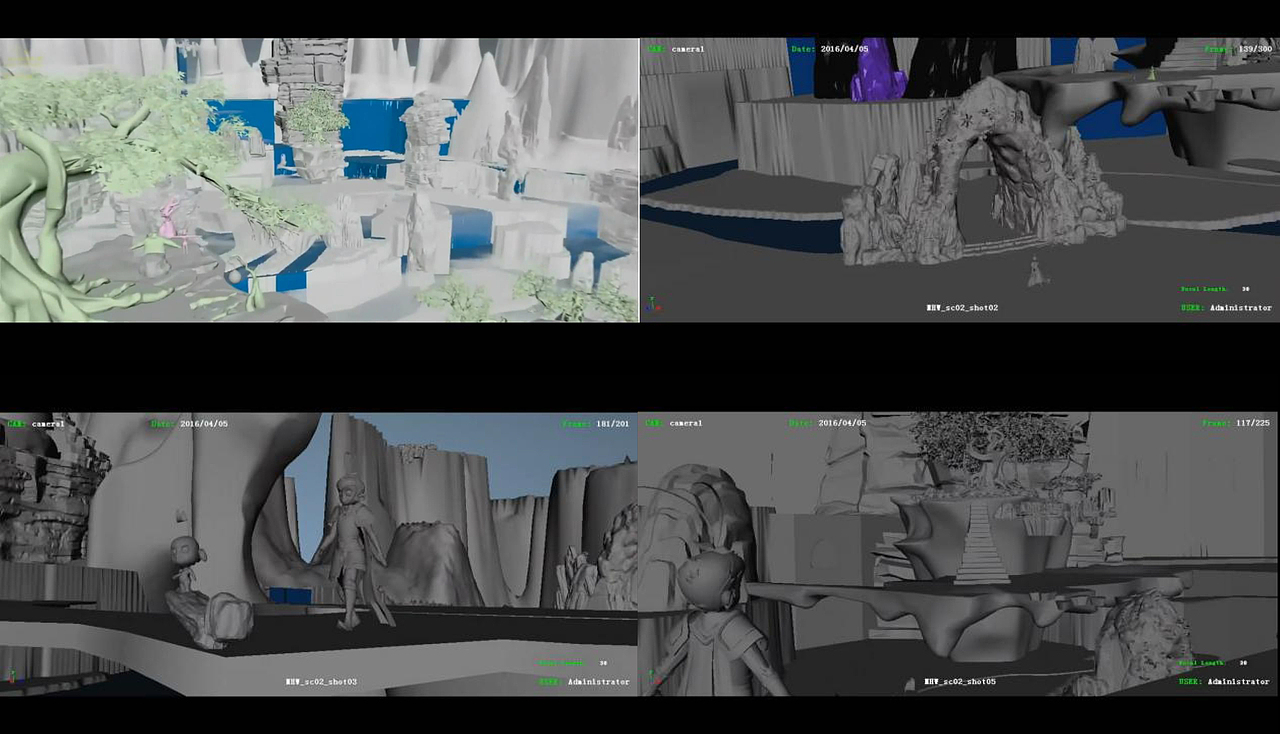Click the frame counter 139/300
The image size is (1280, 734).
(1255, 49)
